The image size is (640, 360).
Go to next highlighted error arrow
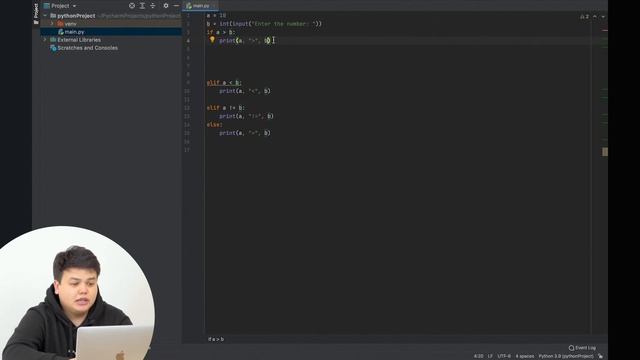[x=603, y=17]
